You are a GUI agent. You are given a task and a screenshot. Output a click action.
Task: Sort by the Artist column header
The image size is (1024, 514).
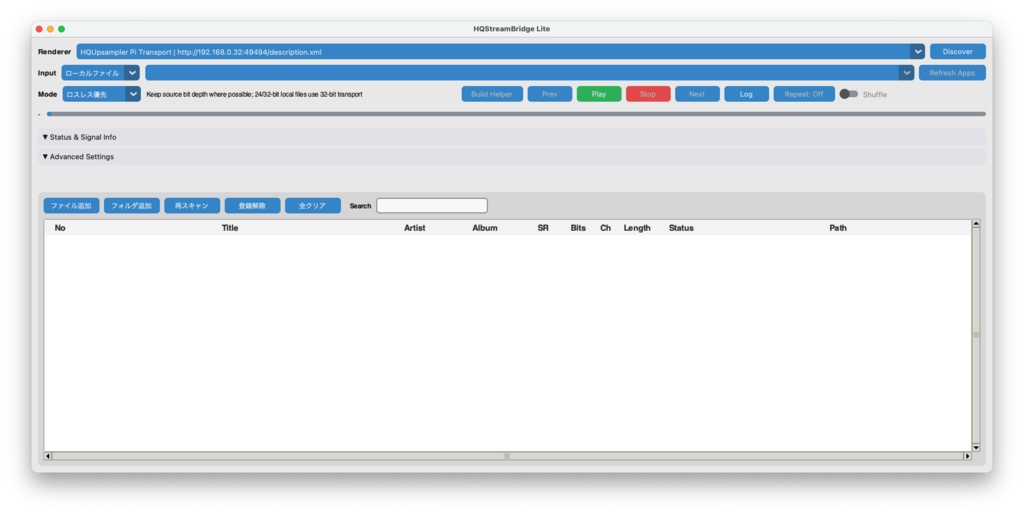click(414, 228)
